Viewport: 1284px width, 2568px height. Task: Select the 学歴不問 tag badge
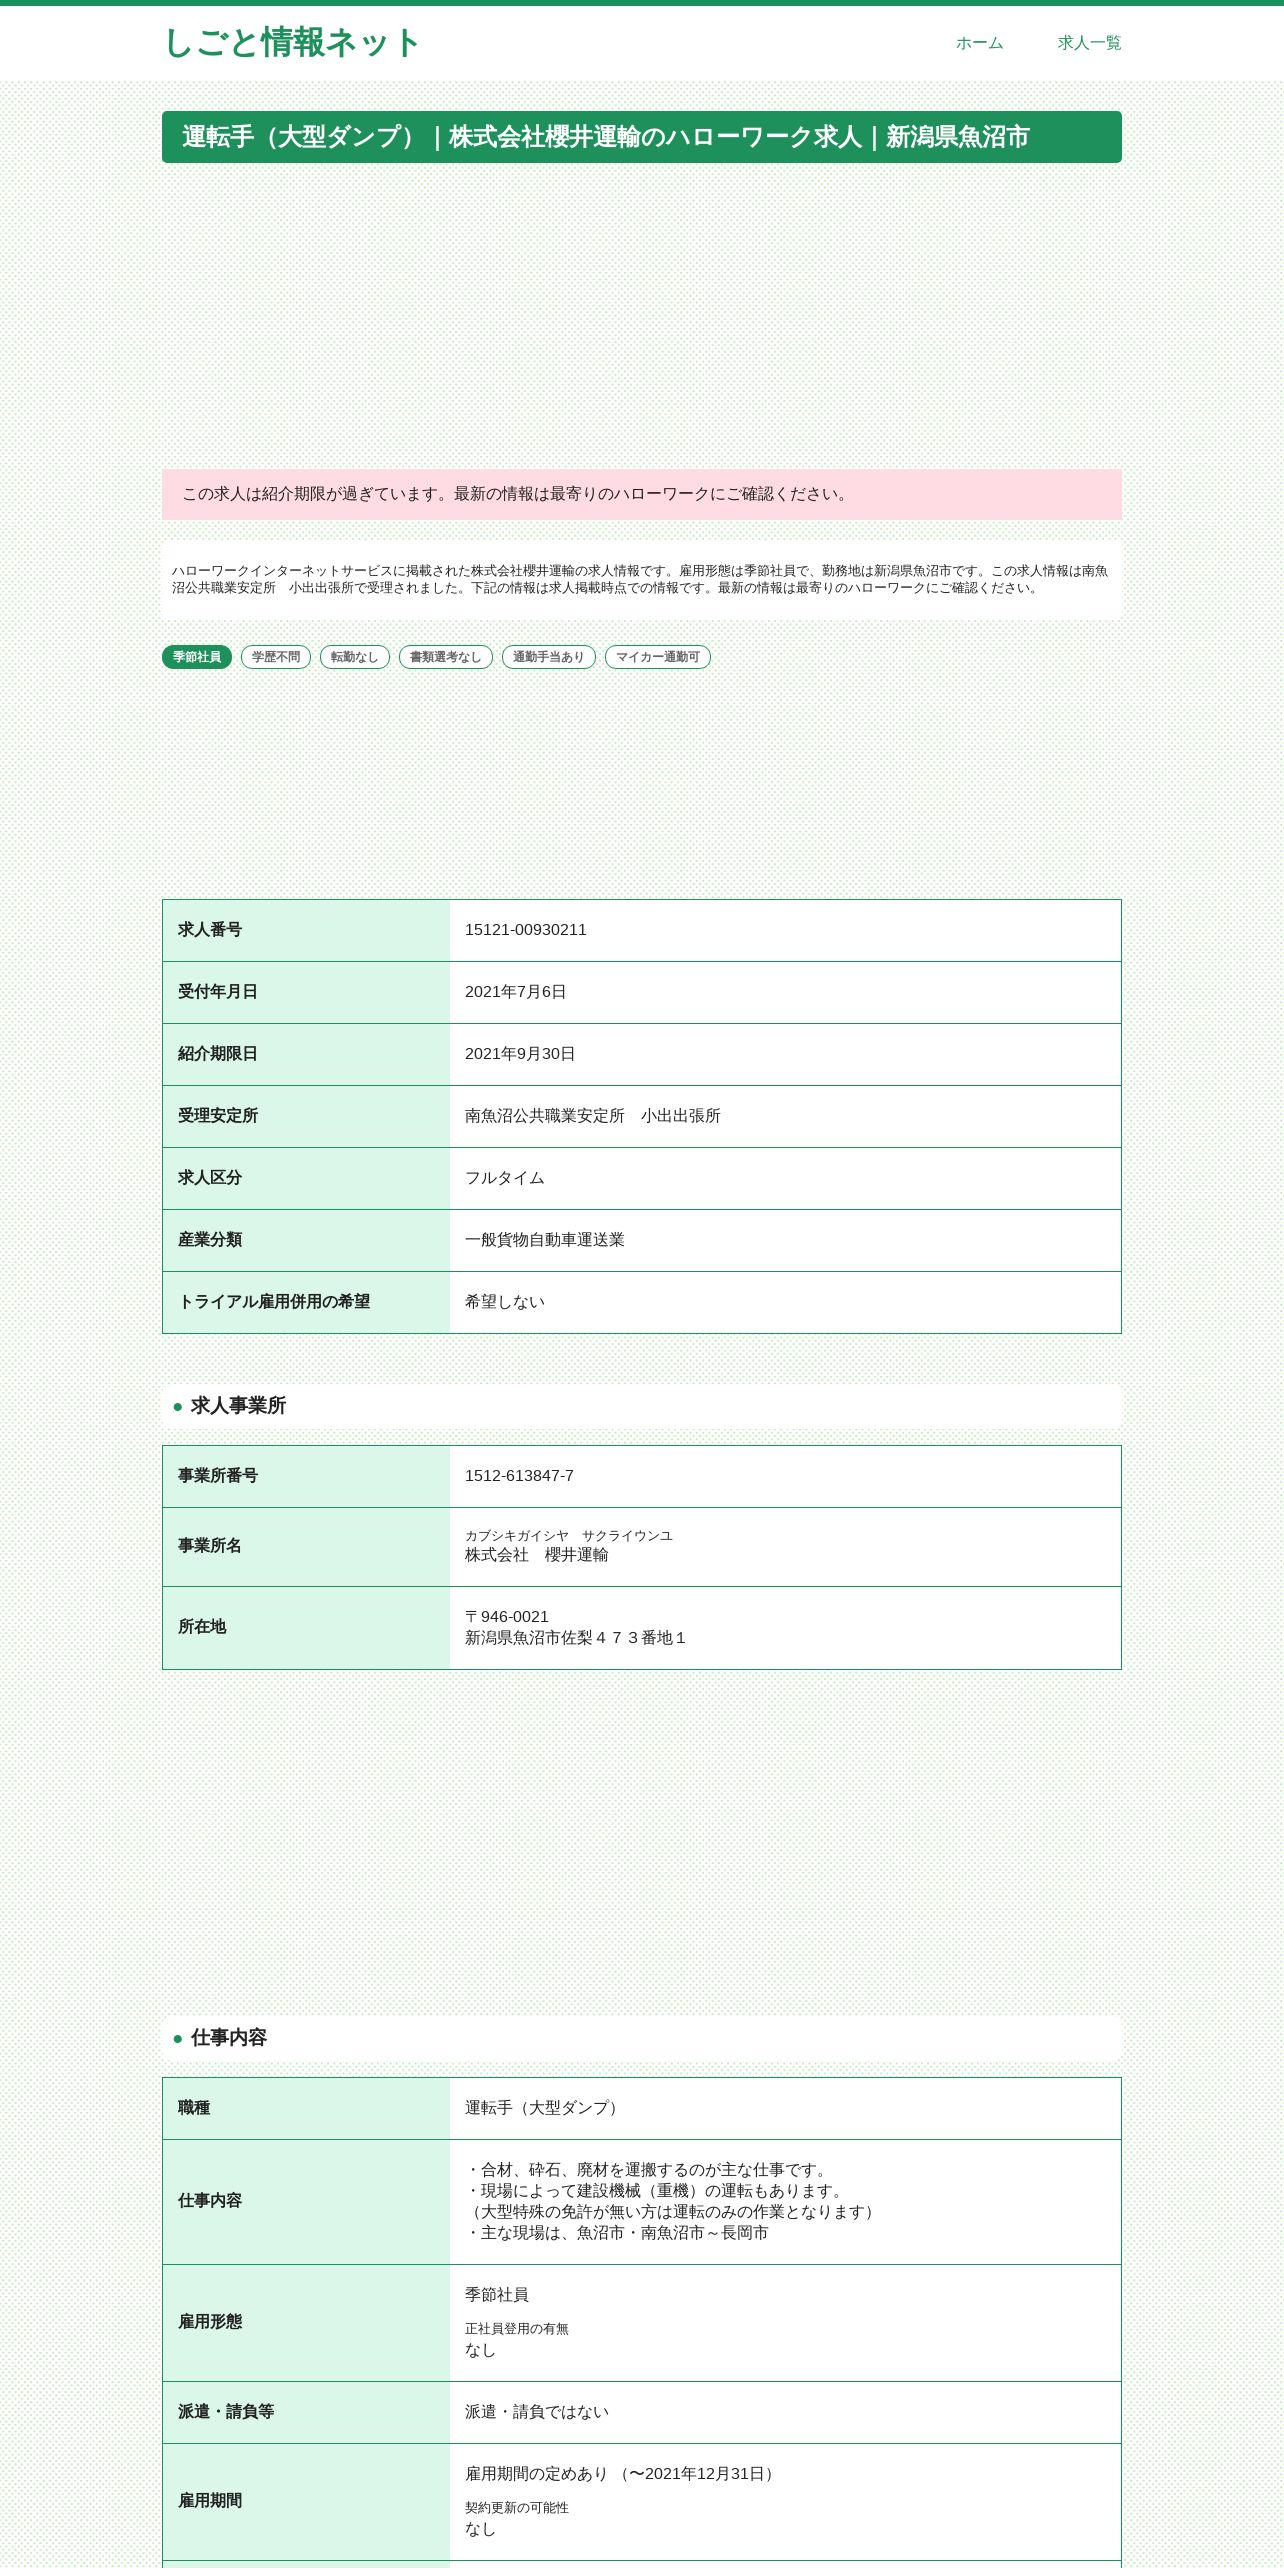coord(276,657)
